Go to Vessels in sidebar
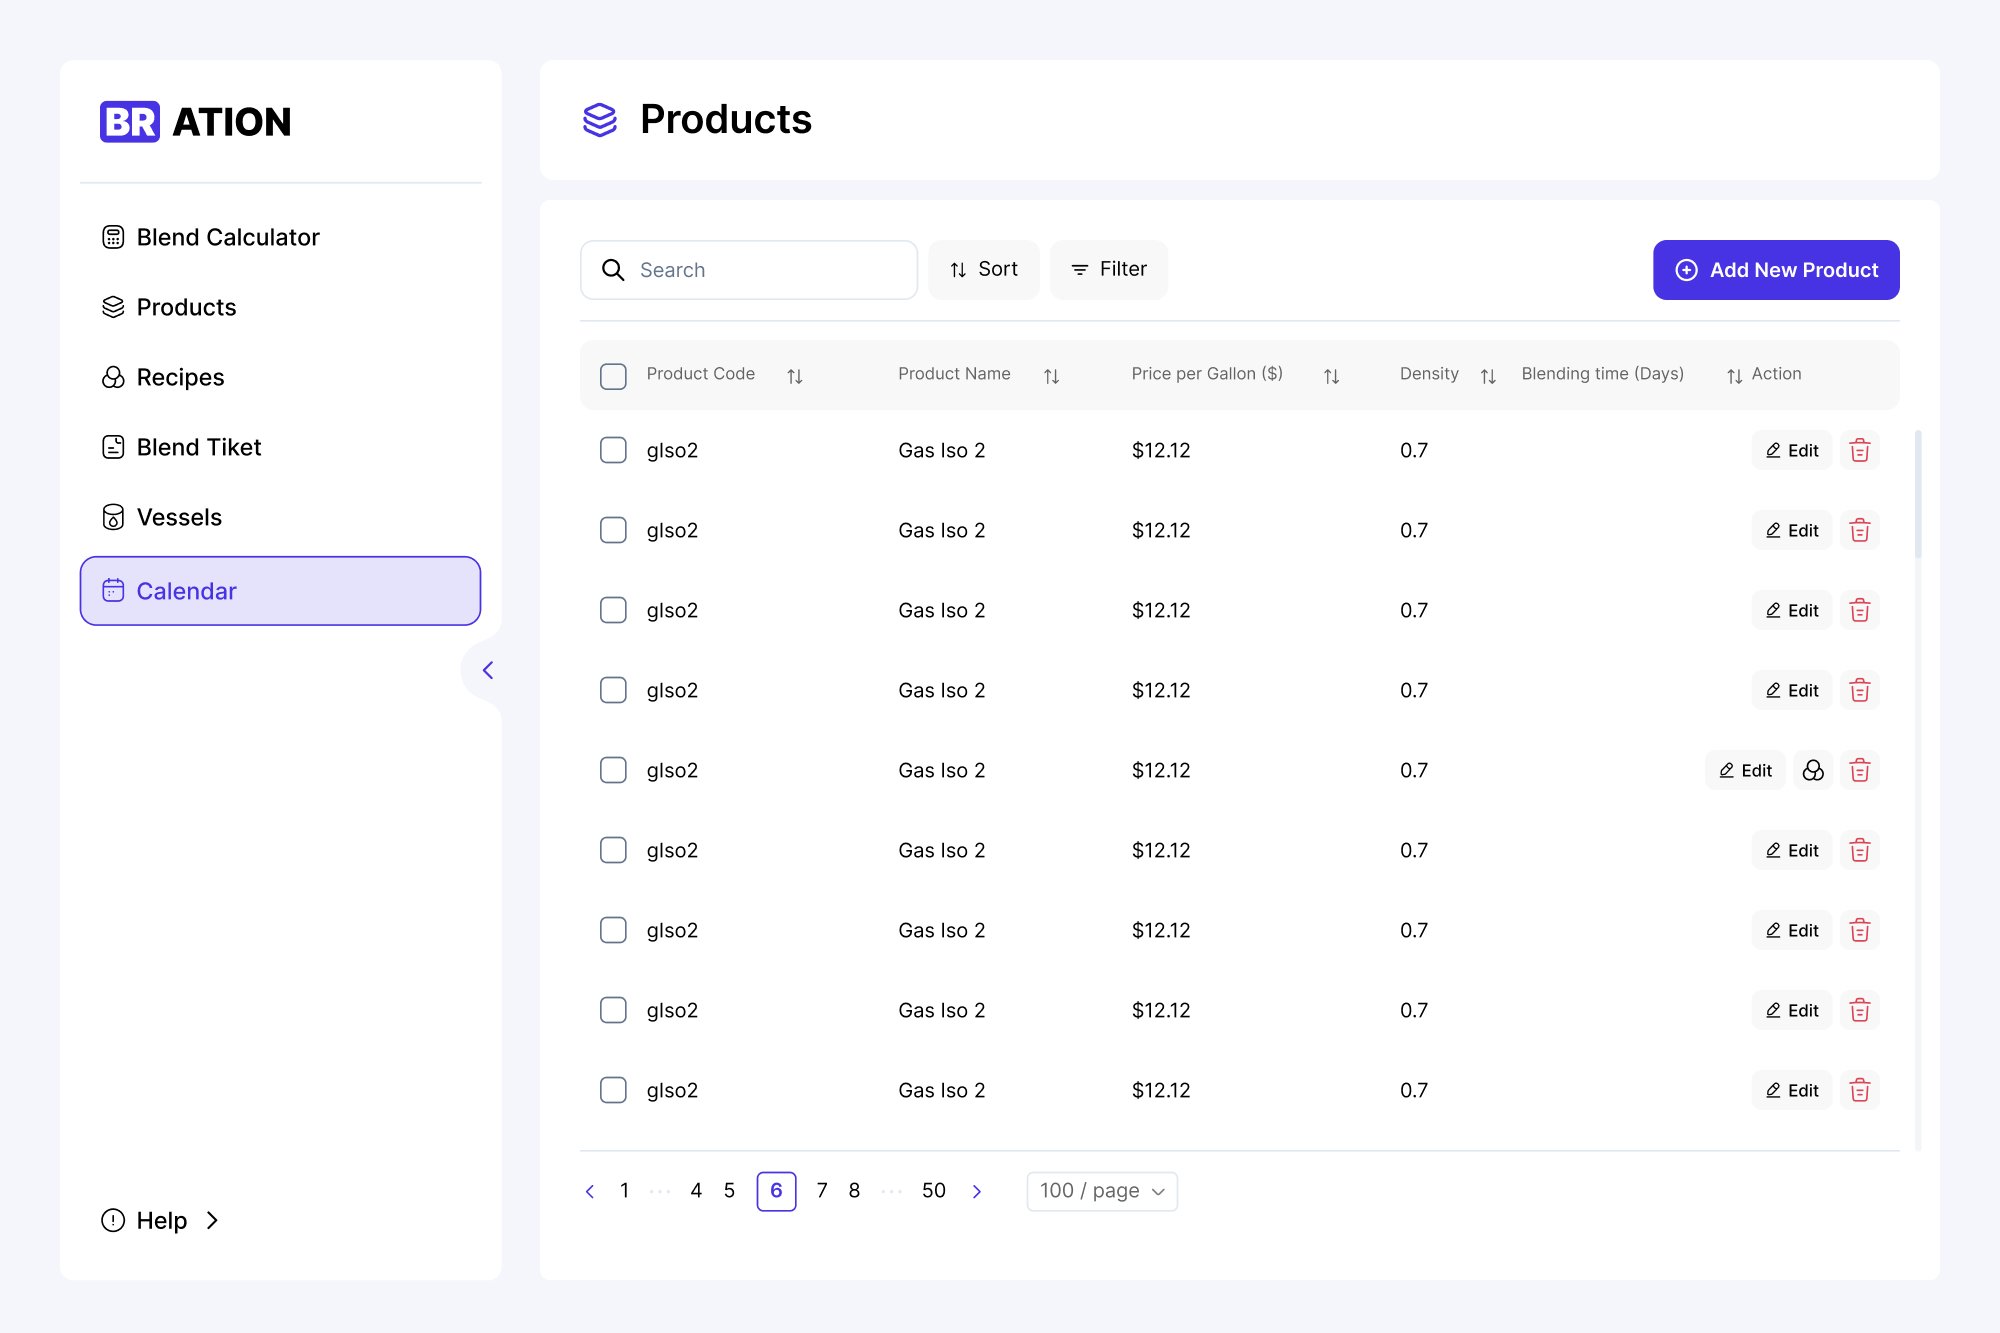Image resolution: width=2000 pixels, height=1333 pixels. point(179,517)
